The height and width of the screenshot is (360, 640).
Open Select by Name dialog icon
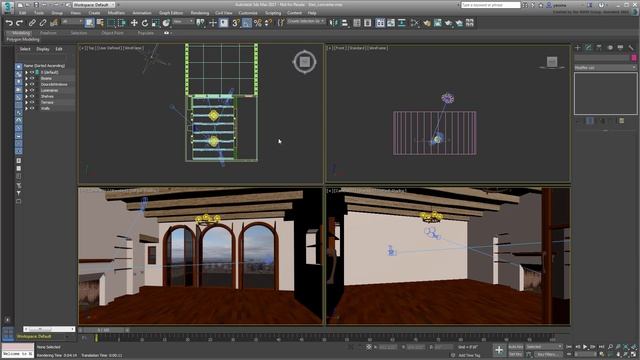click(x=100, y=23)
